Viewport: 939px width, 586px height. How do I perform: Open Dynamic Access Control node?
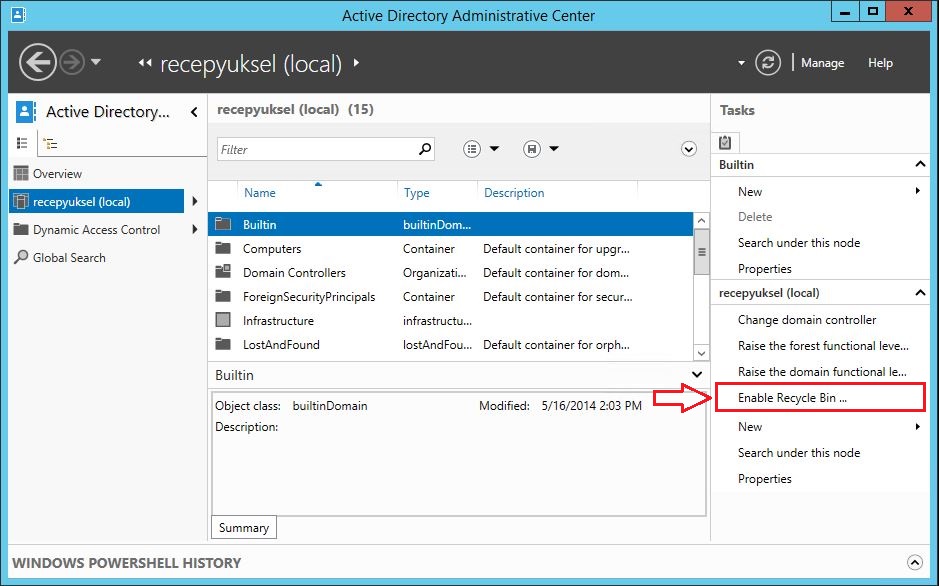pos(96,229)
